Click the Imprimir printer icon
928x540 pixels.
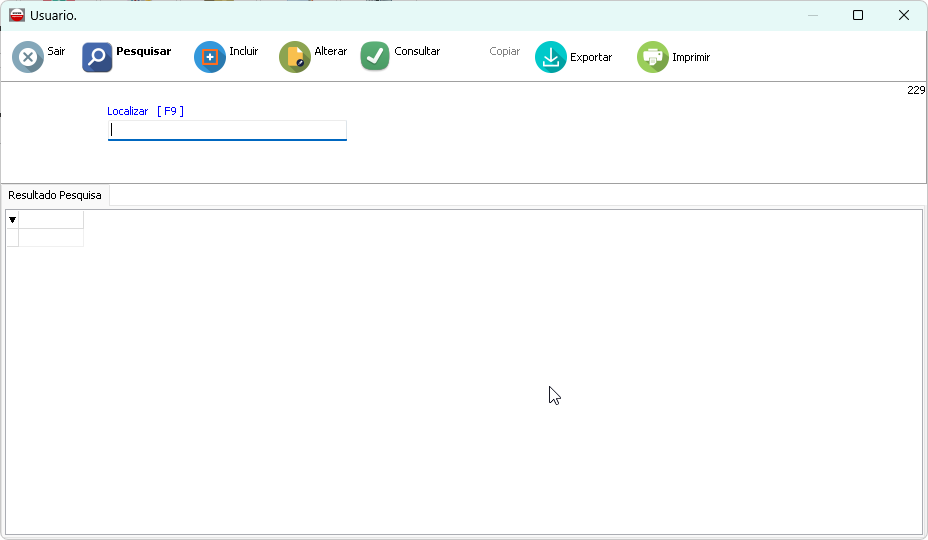coord(653,57)
